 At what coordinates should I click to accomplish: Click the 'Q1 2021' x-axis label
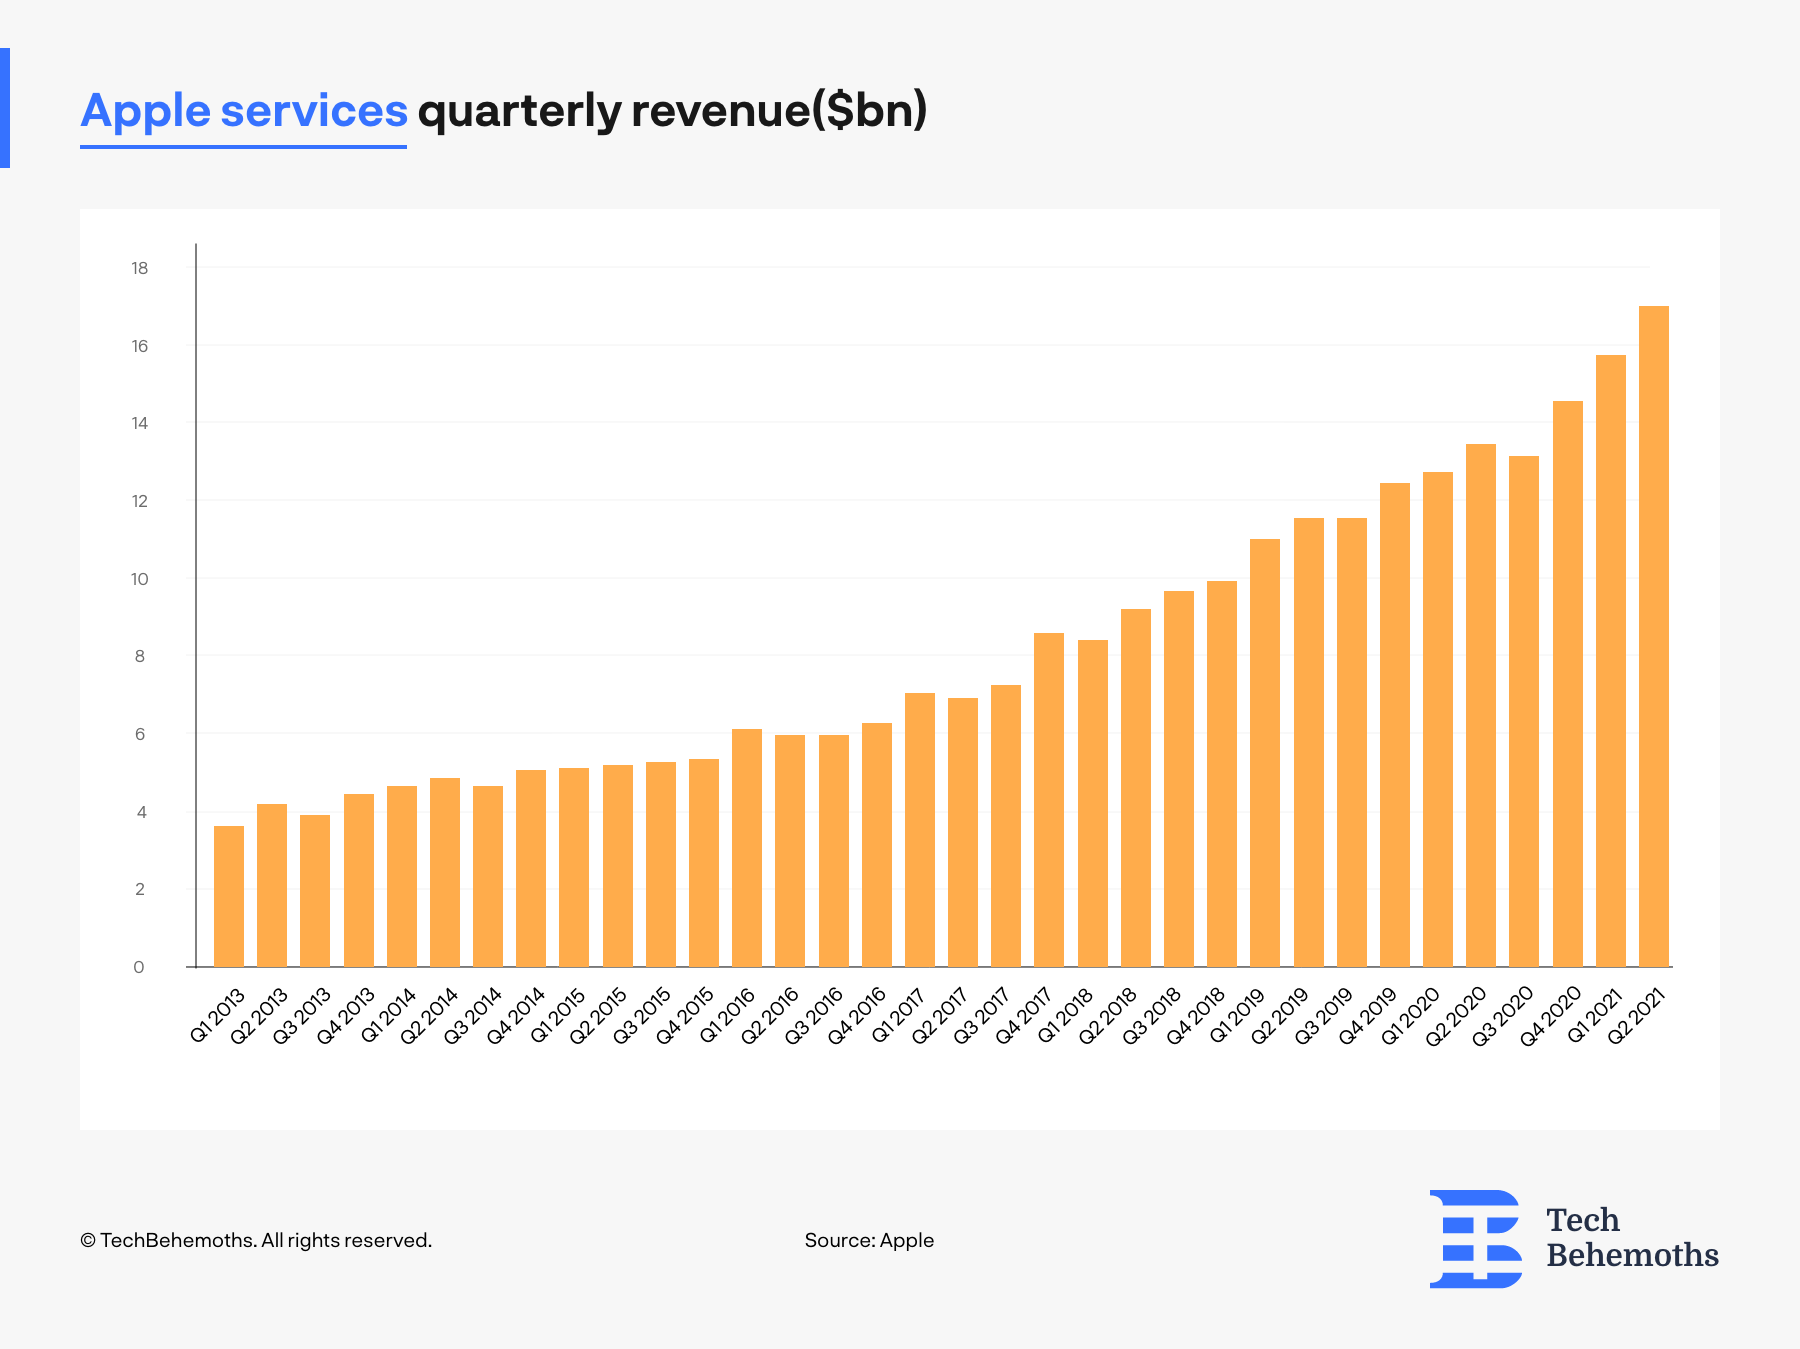[1595, 1016]
